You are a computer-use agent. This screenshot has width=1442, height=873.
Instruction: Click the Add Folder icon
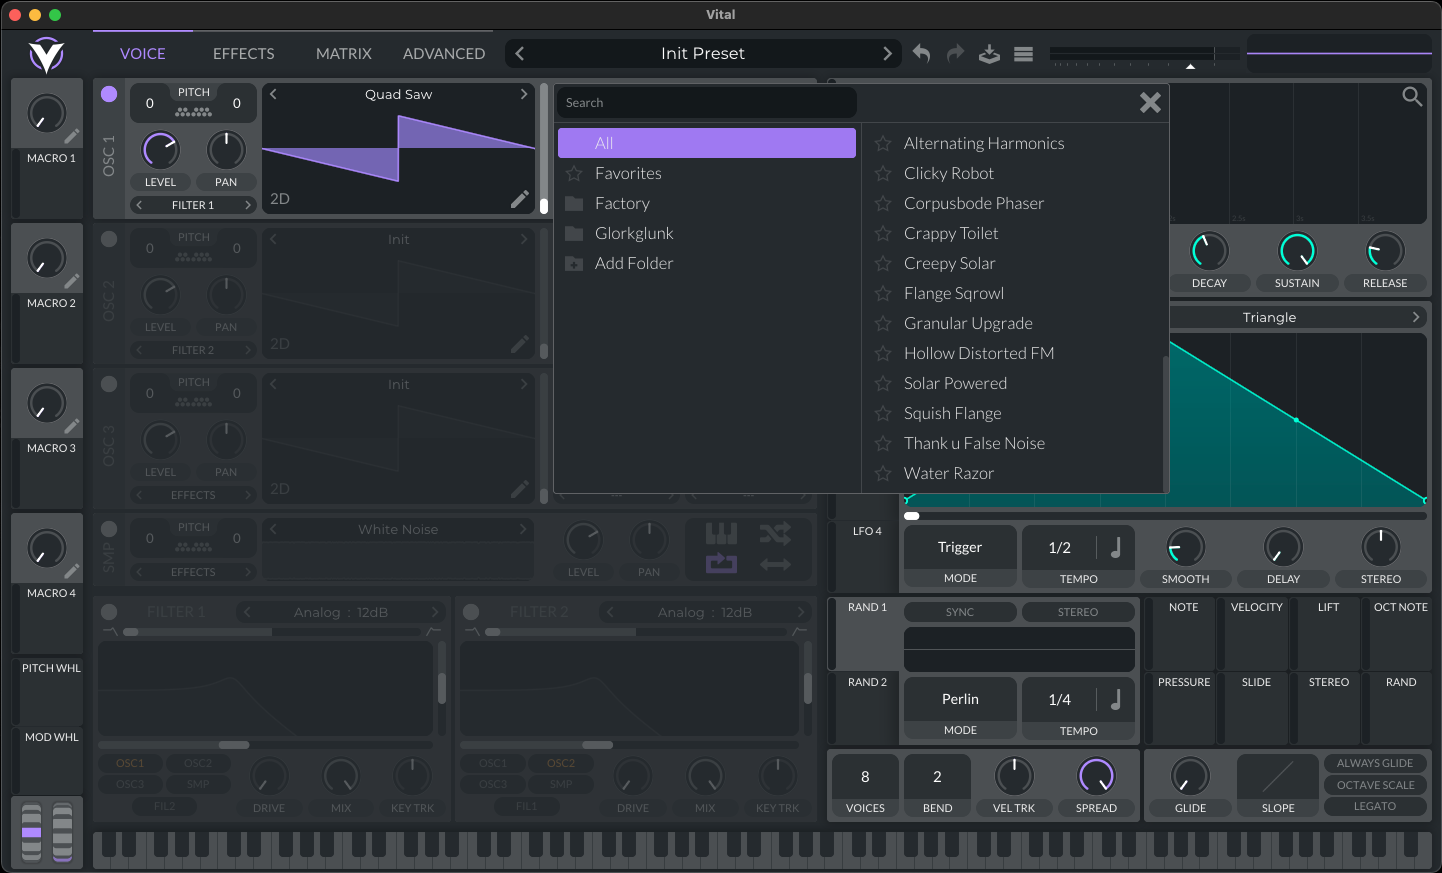574,264
